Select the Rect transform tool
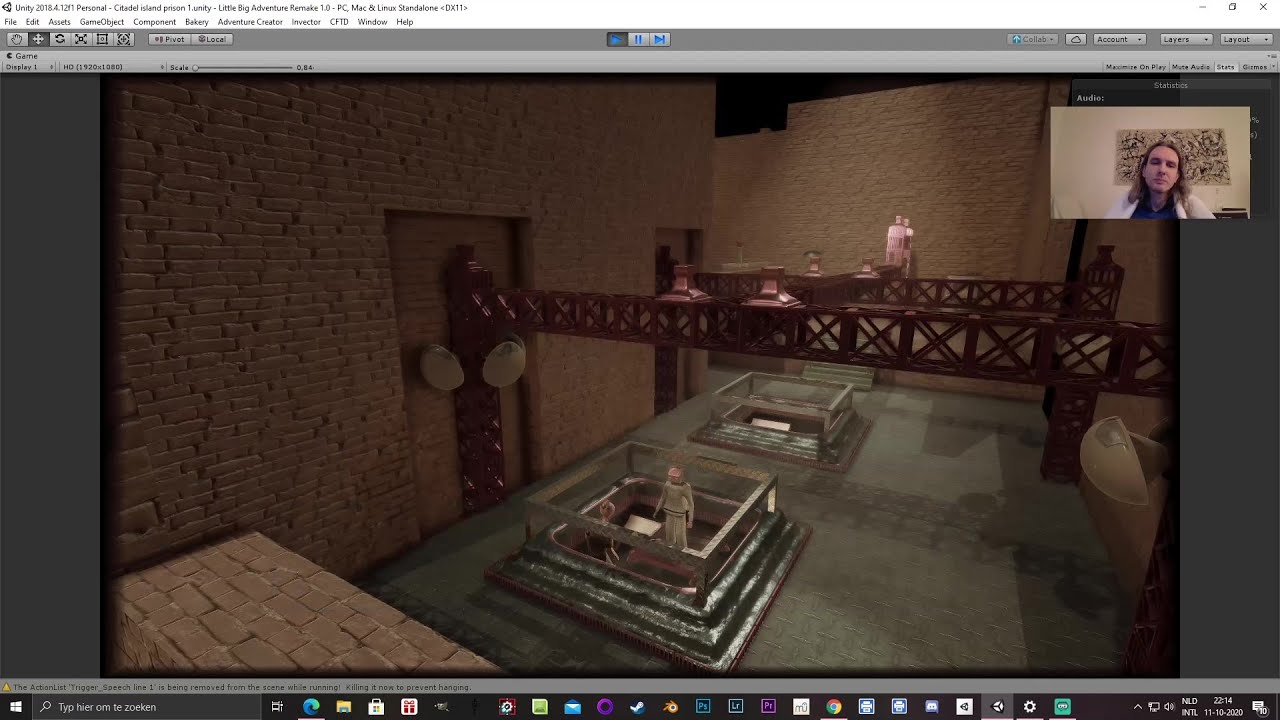Image resolution: width=1280 pixels, height=720 pixels. click(x=102, y=39)
